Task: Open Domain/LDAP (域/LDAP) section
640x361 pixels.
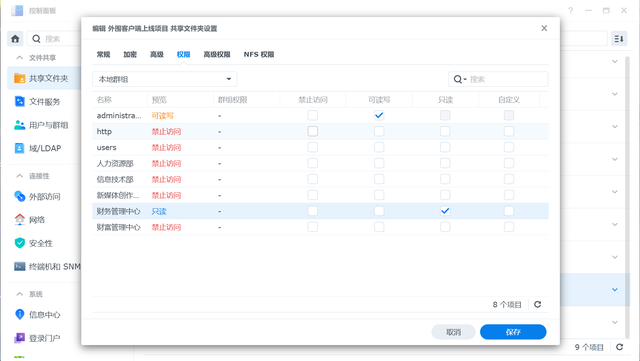Action: 44,148
